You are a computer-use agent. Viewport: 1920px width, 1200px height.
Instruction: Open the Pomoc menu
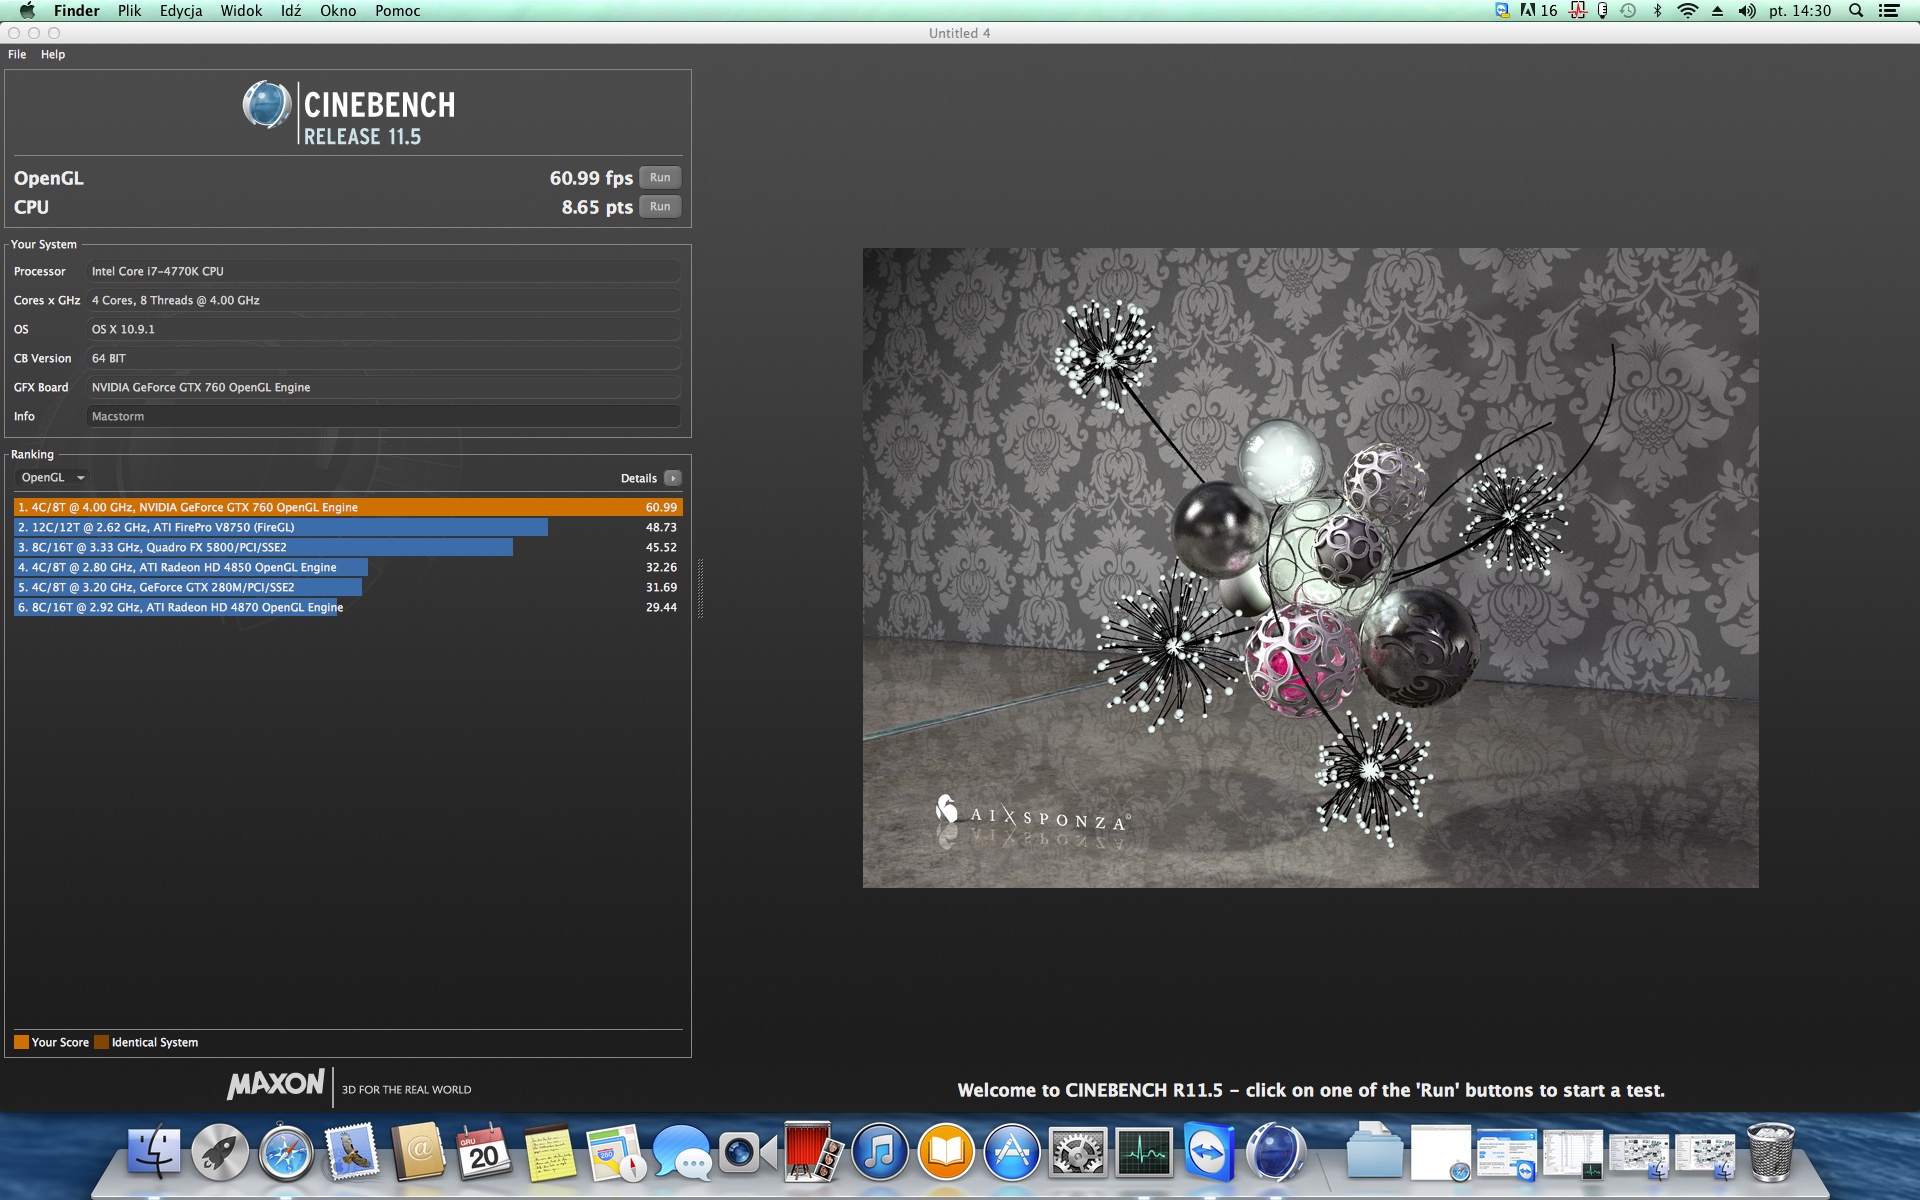pos(398,11)
